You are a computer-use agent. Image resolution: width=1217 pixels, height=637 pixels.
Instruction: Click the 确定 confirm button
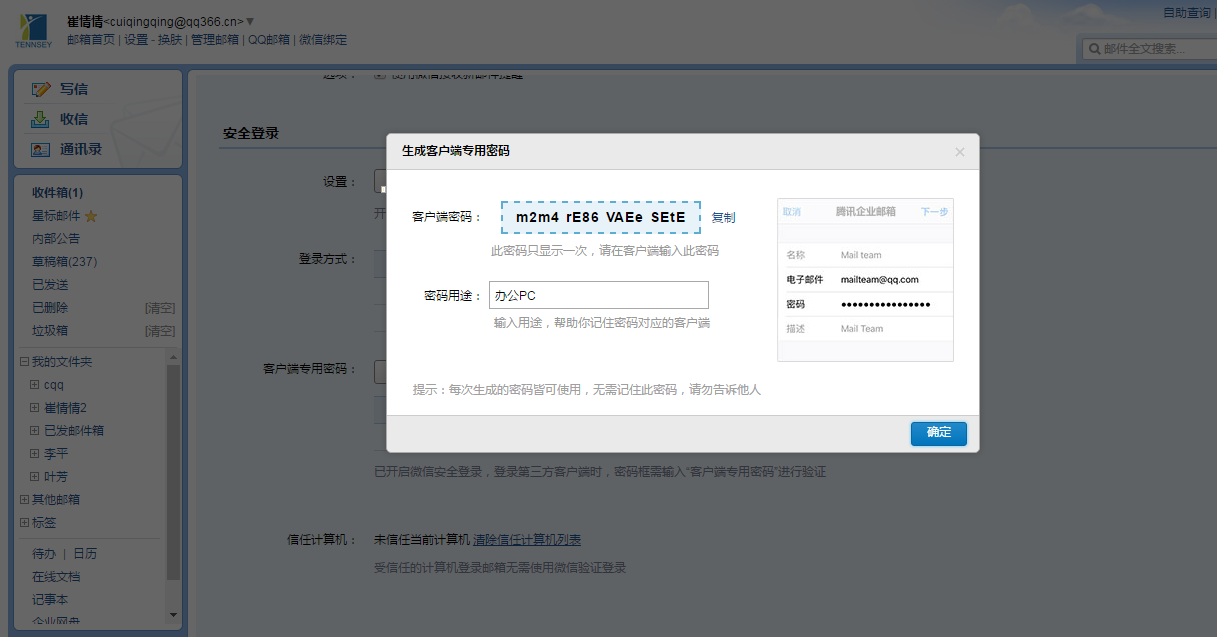937,434
